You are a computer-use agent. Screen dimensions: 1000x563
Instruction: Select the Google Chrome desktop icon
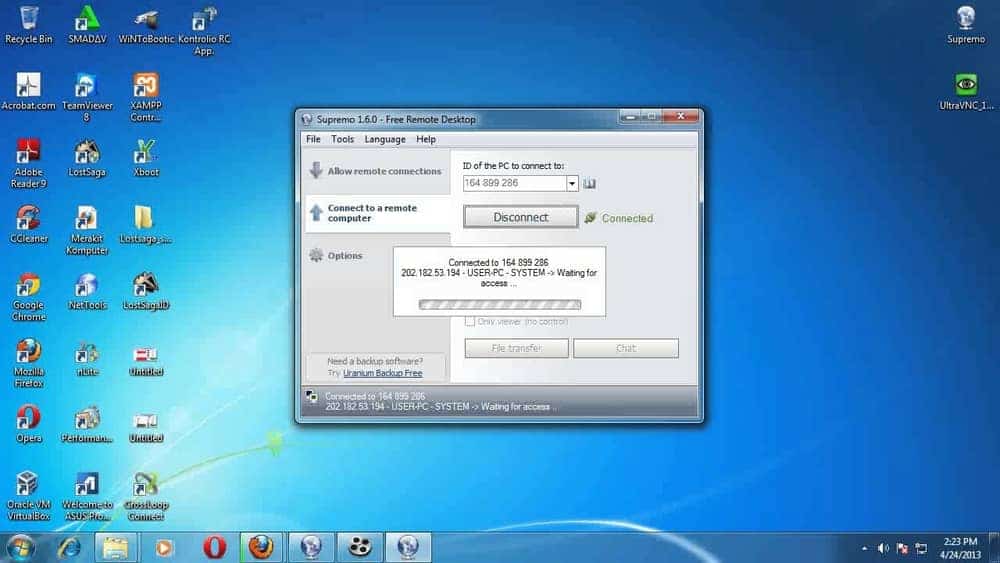click(29, 297)
